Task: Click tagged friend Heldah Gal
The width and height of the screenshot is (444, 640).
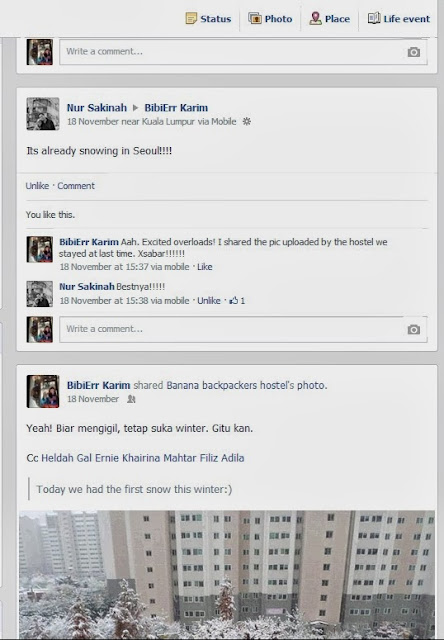Action: pyautogui.click(x=67, y=458)
